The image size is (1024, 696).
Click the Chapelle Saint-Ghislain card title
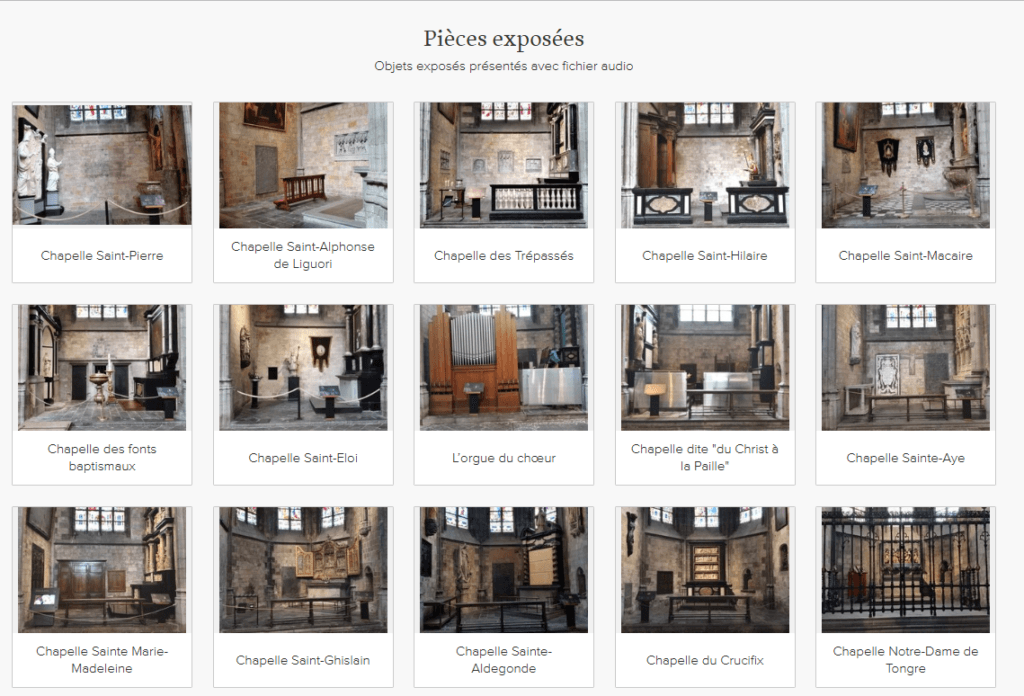[303, 660]
